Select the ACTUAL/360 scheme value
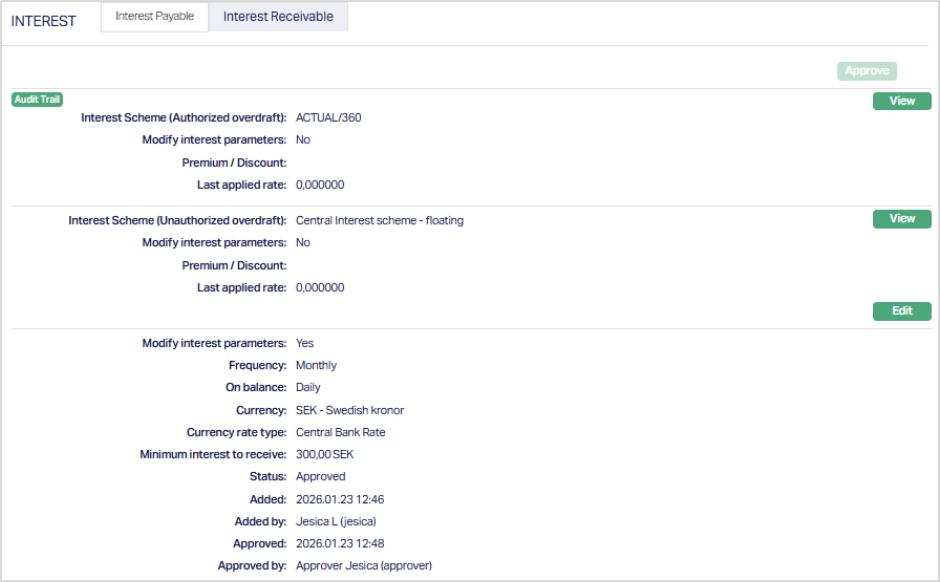The height and width of the screenshot is (582, 940). (x=328, y=118)
